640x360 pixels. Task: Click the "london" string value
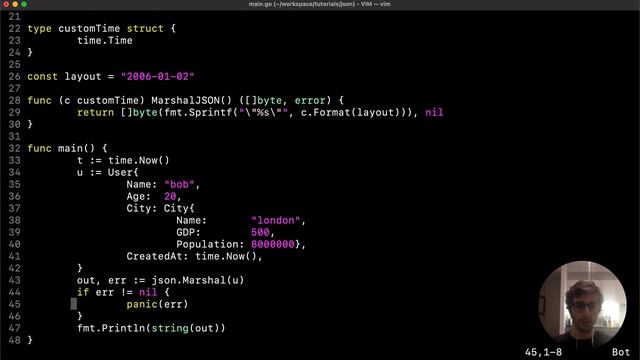pos(276,220)
